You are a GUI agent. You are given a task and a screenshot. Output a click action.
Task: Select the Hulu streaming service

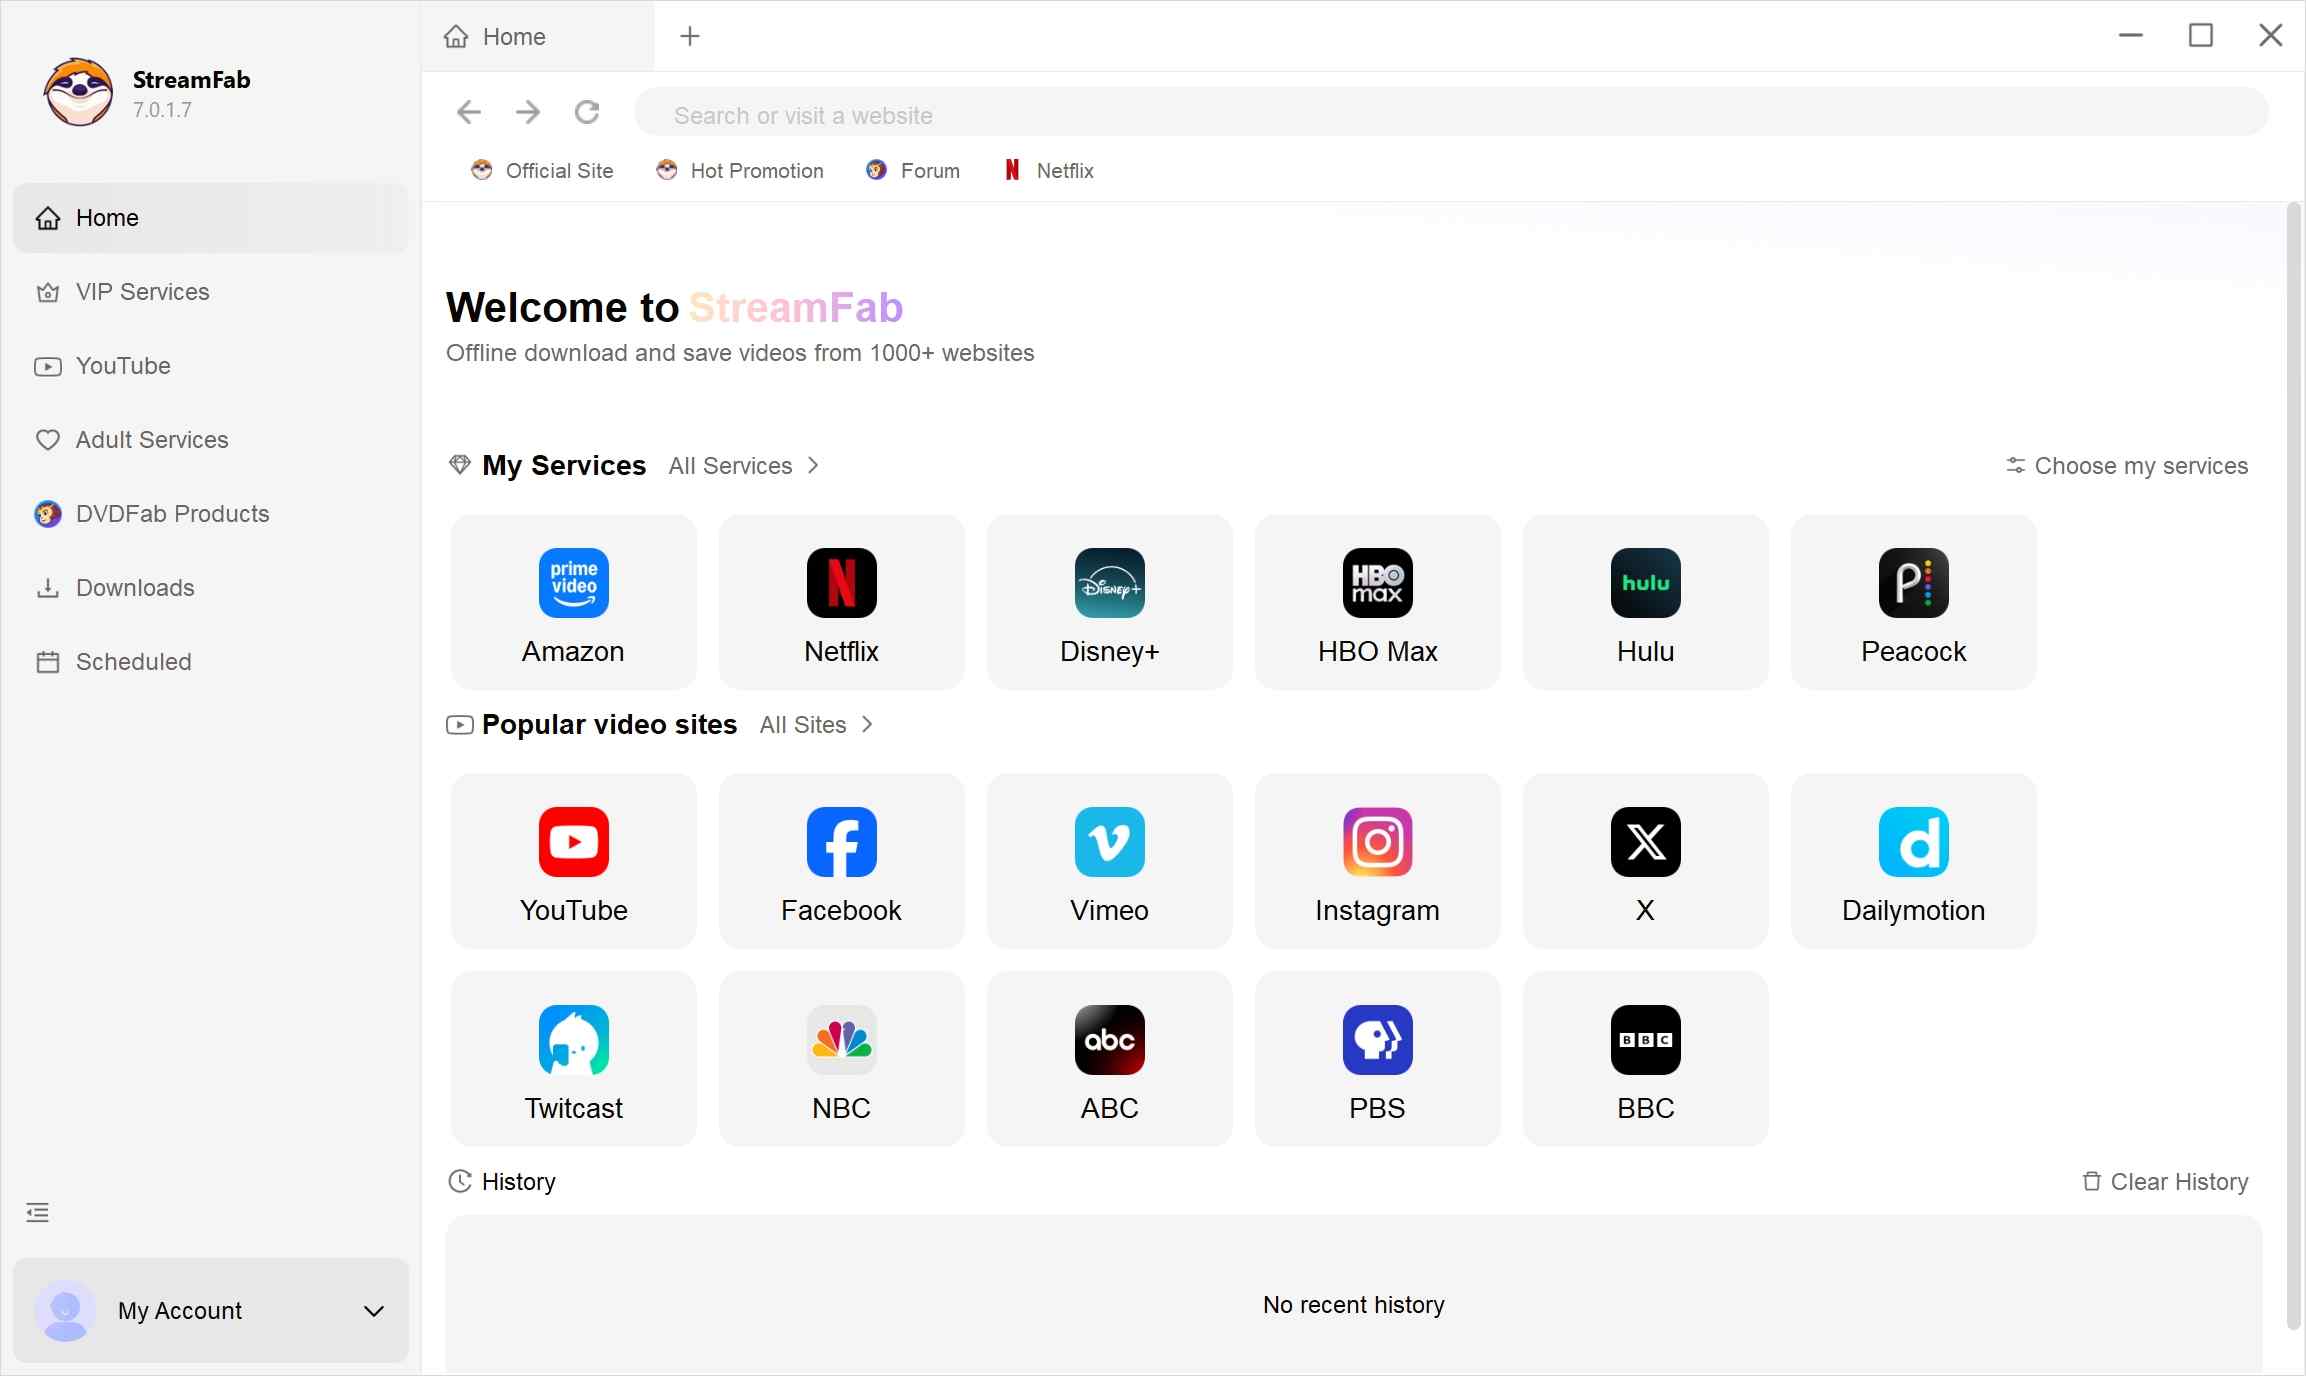pos(1645,601)
